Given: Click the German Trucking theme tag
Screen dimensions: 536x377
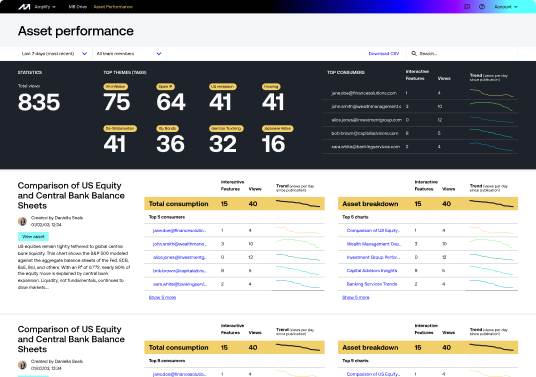Looking at the screenshot, I should click(x=226, y=129).
